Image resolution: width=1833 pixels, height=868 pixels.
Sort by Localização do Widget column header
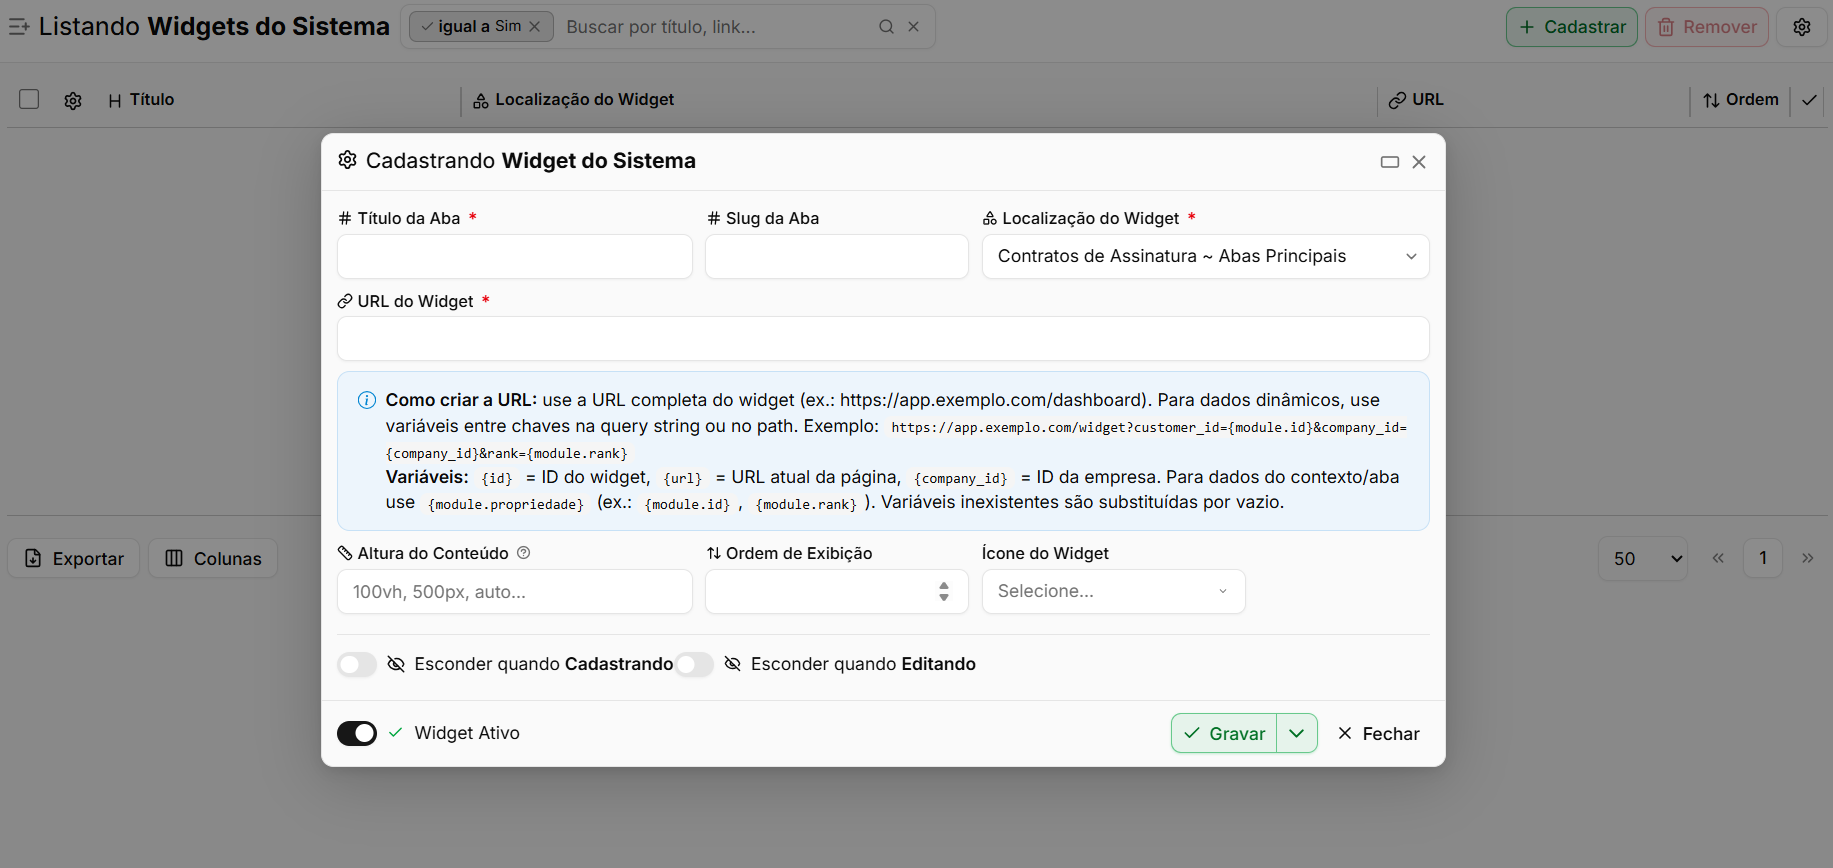pos(574,99)
